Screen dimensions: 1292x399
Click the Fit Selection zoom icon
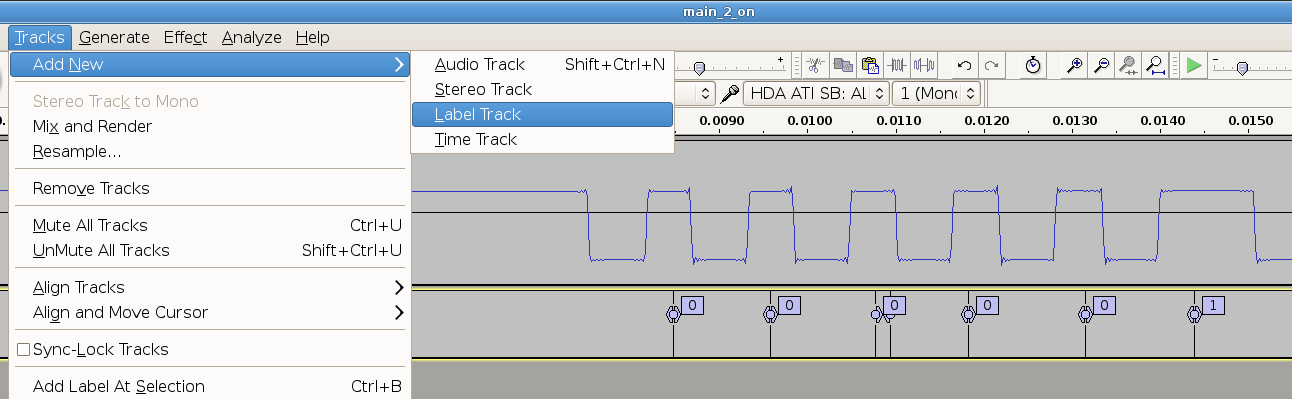pyautogui.click(x=1128, y=65)
